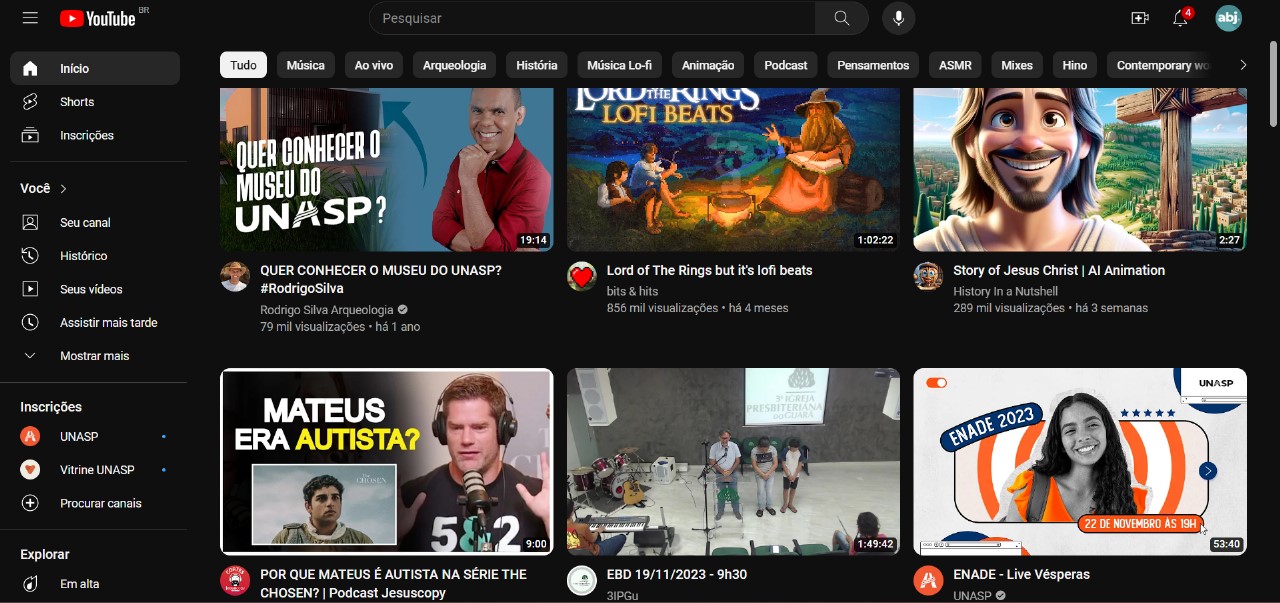This screenshot has height=603, width=1280.
Task: Select the História filter chip
Action: click(537, 65)
